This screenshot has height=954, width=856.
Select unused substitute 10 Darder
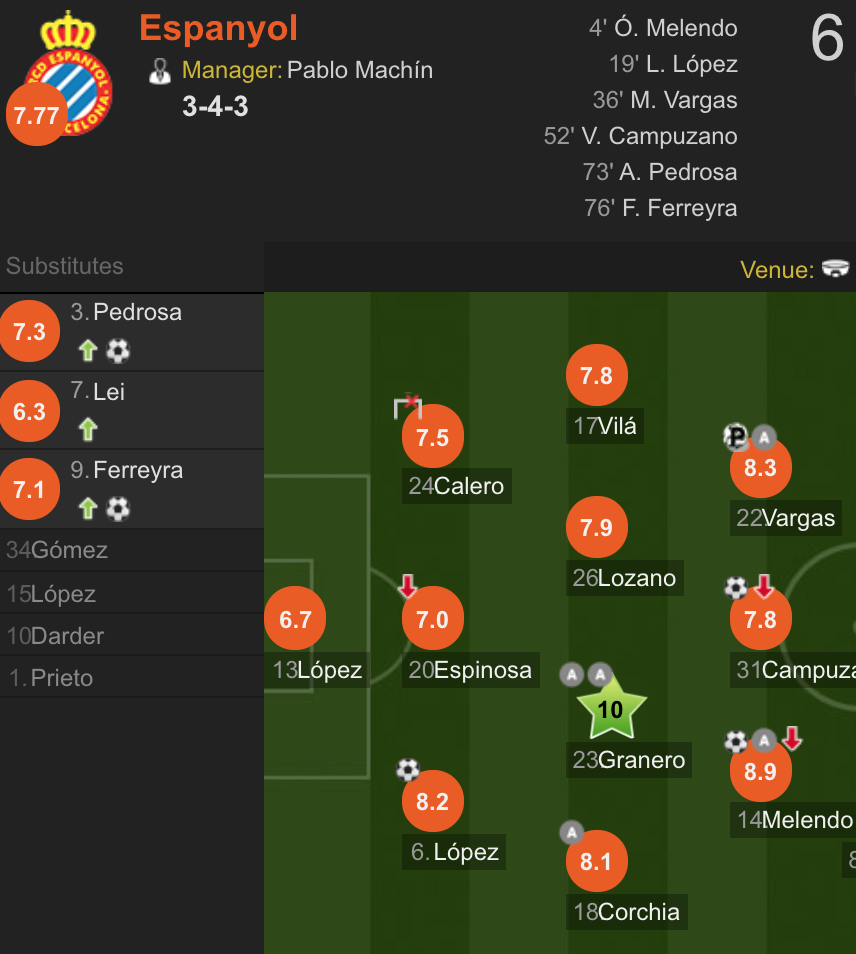132,635
